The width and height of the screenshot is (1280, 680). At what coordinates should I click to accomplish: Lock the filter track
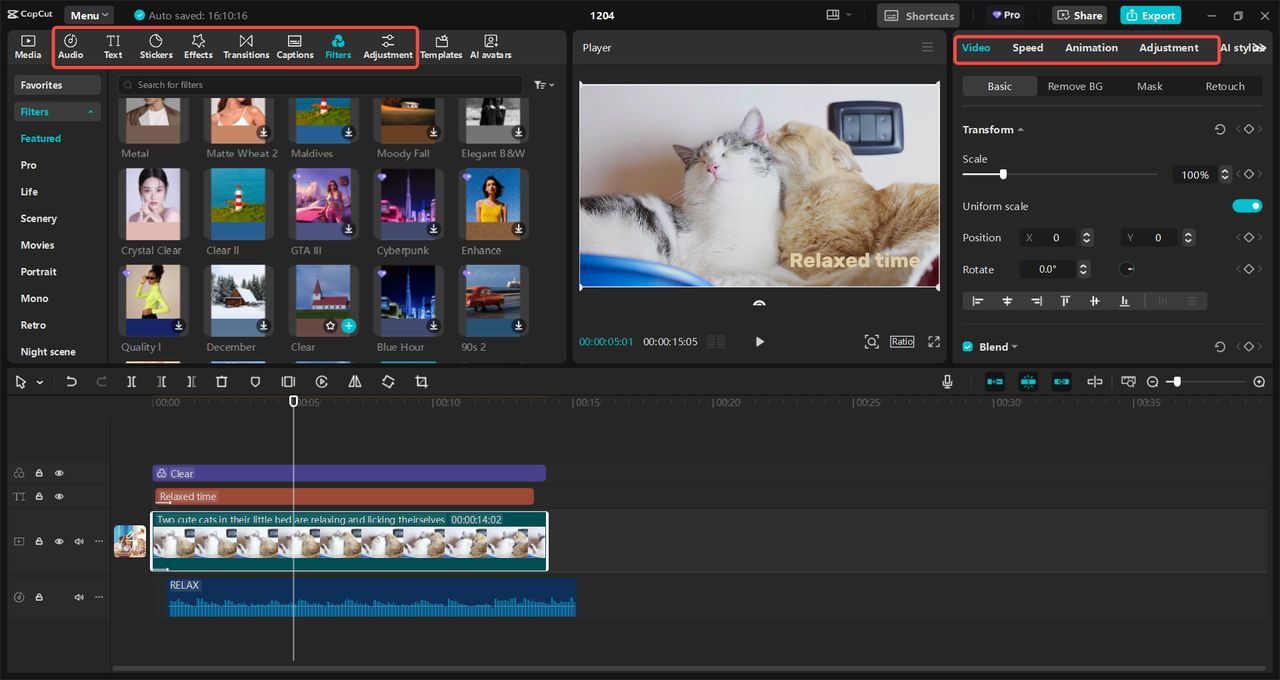tap(39, 473)
